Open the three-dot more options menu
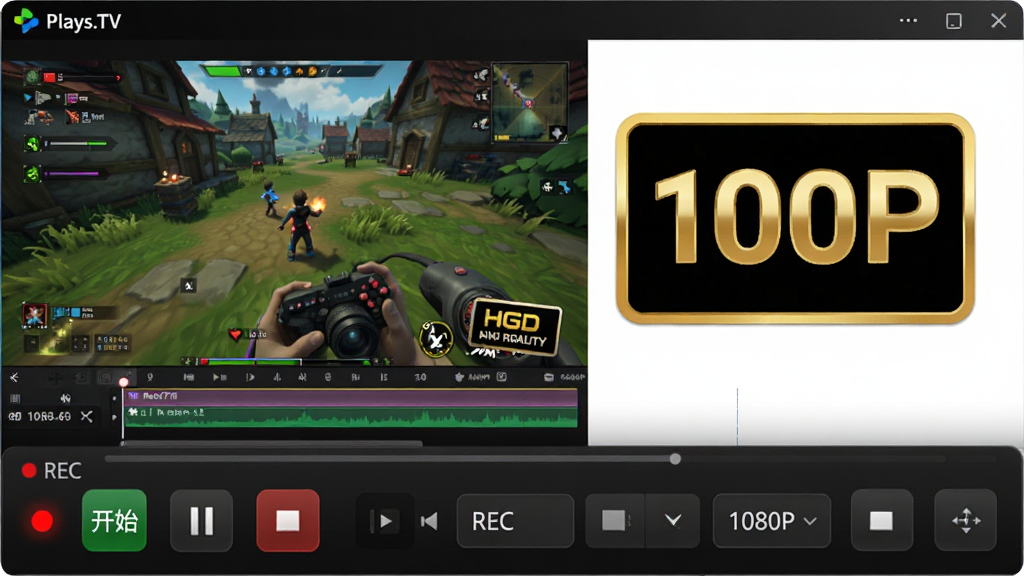Viewport: 1024px width, 576px height. tap(908, 21)
